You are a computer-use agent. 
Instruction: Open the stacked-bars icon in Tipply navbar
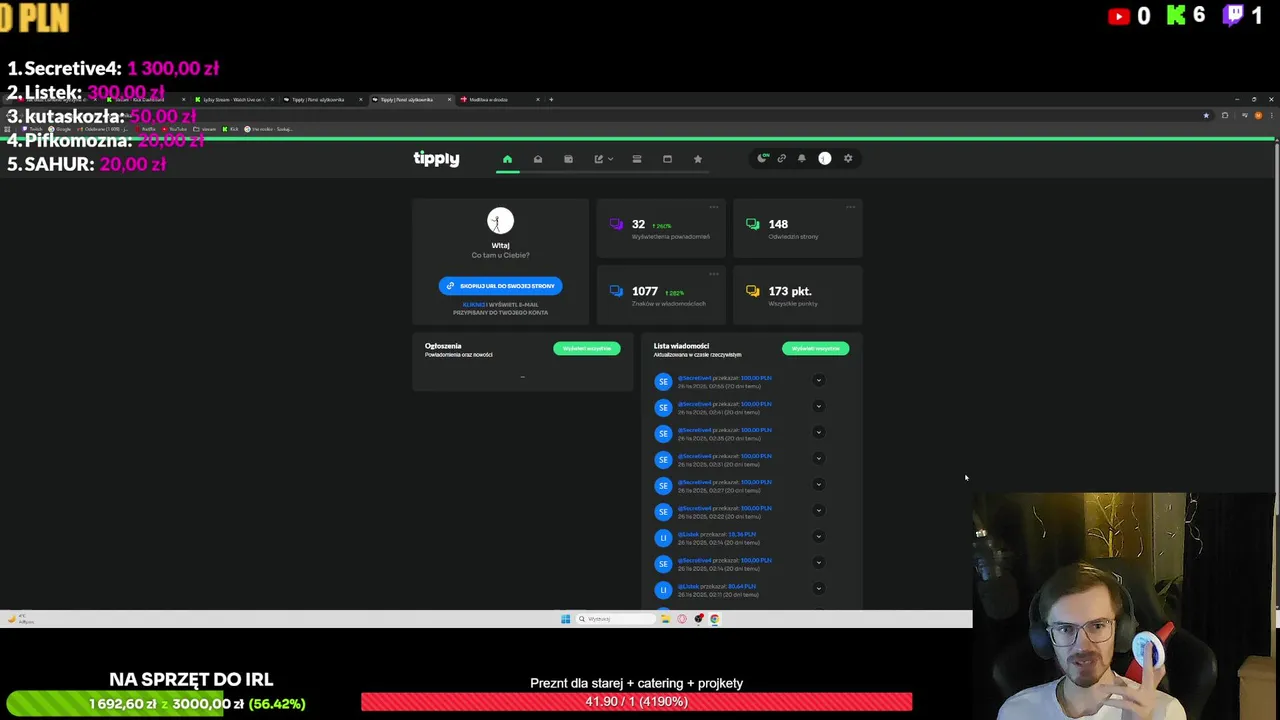[636, 159]
